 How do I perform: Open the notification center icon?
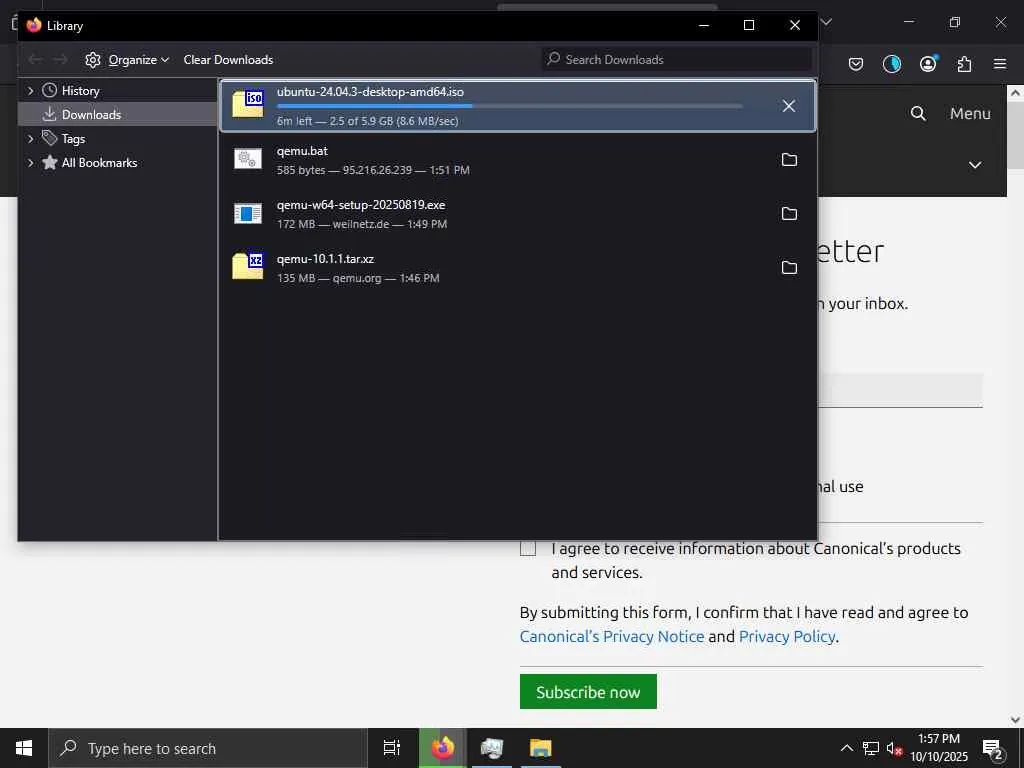pyautogui.click(x=993, y=748)
